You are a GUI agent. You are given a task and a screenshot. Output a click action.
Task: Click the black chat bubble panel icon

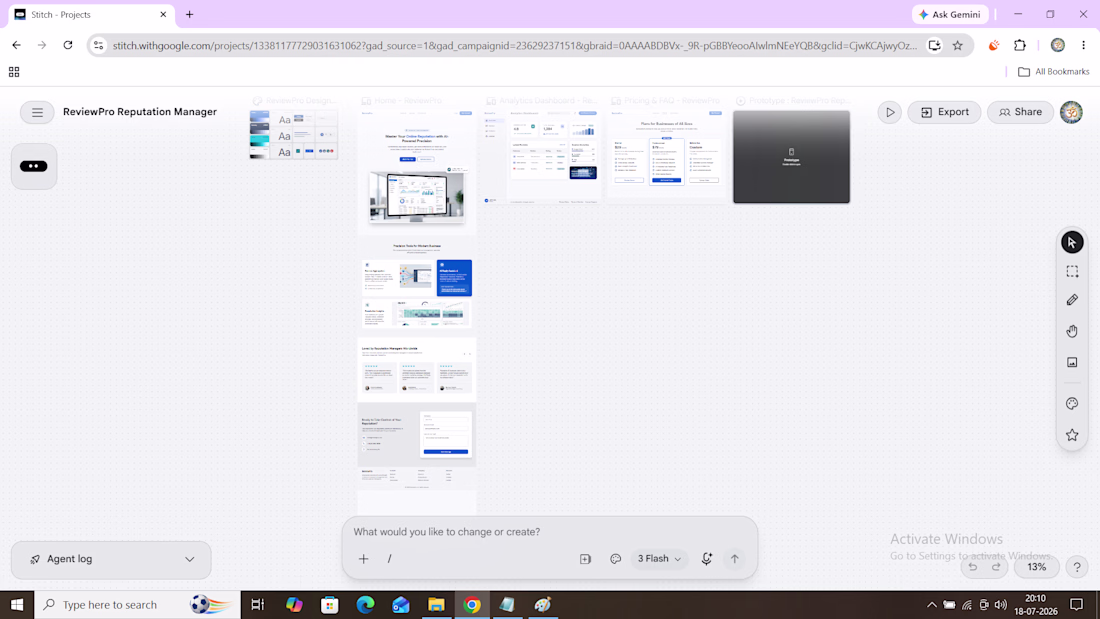point(34,166)
